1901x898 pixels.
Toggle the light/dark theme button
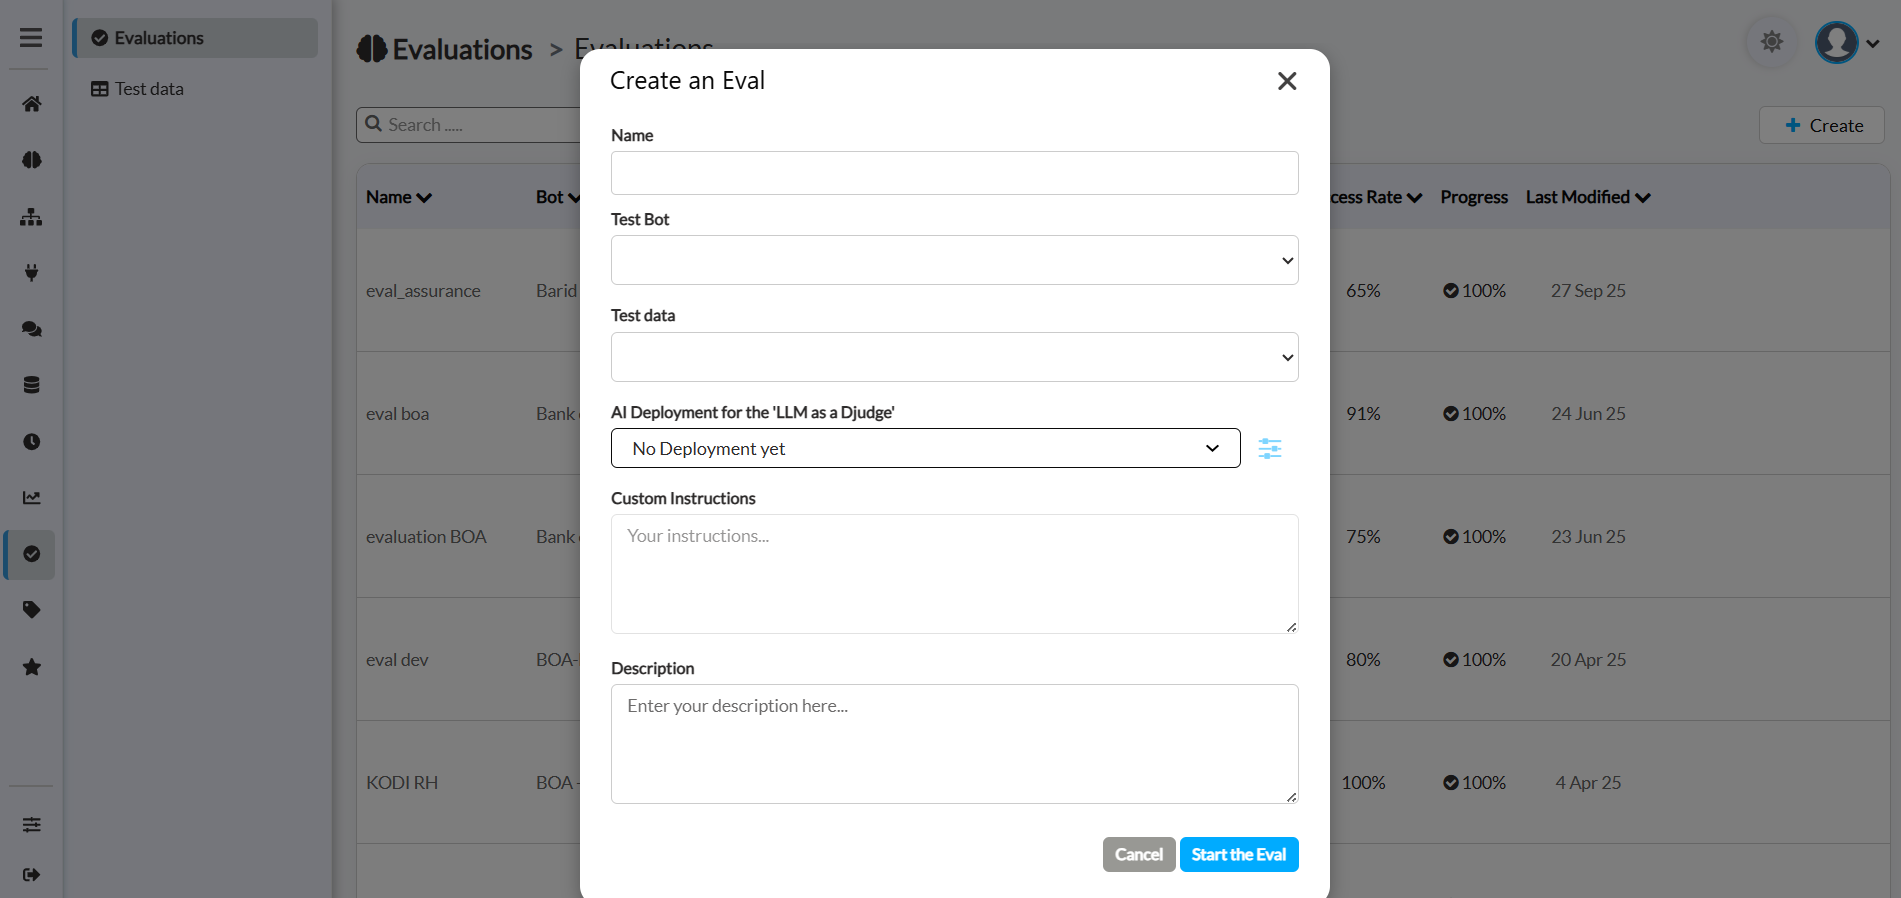pos(1771,42)
